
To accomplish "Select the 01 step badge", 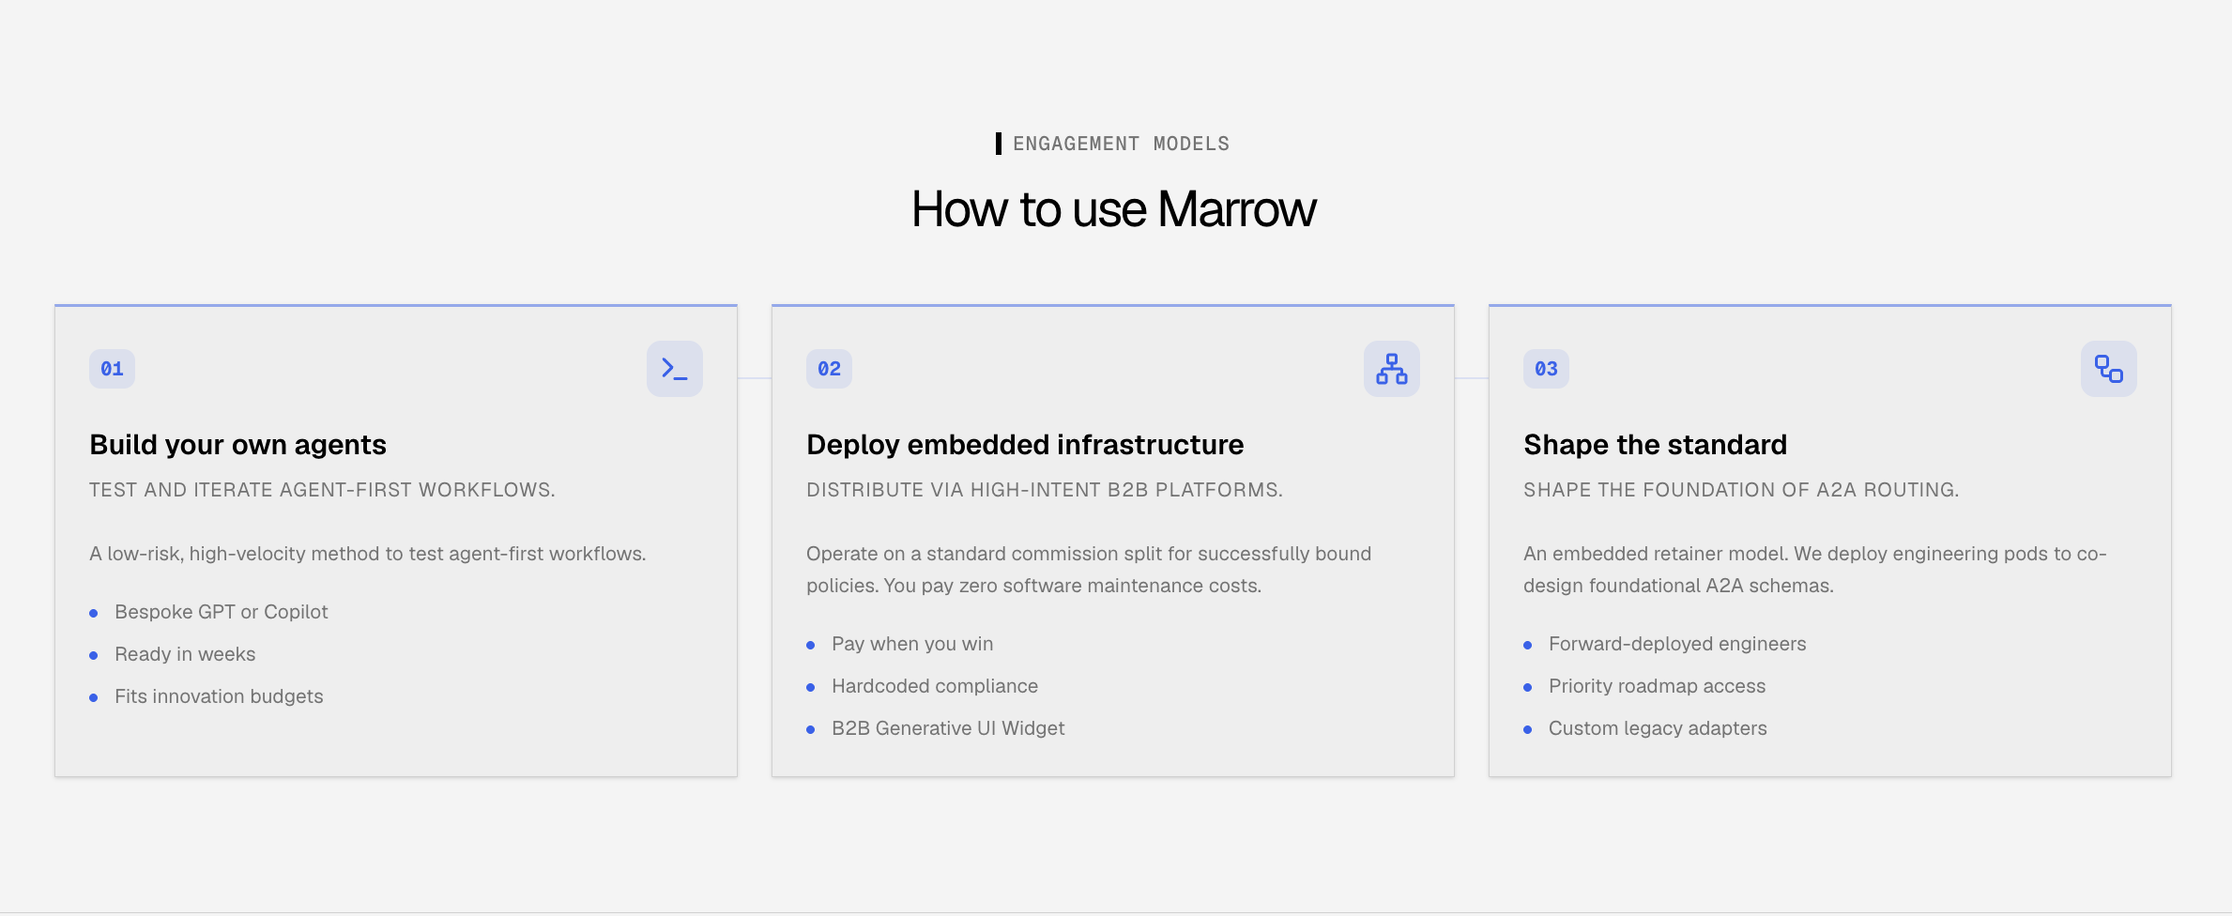I will click(112, 369).
